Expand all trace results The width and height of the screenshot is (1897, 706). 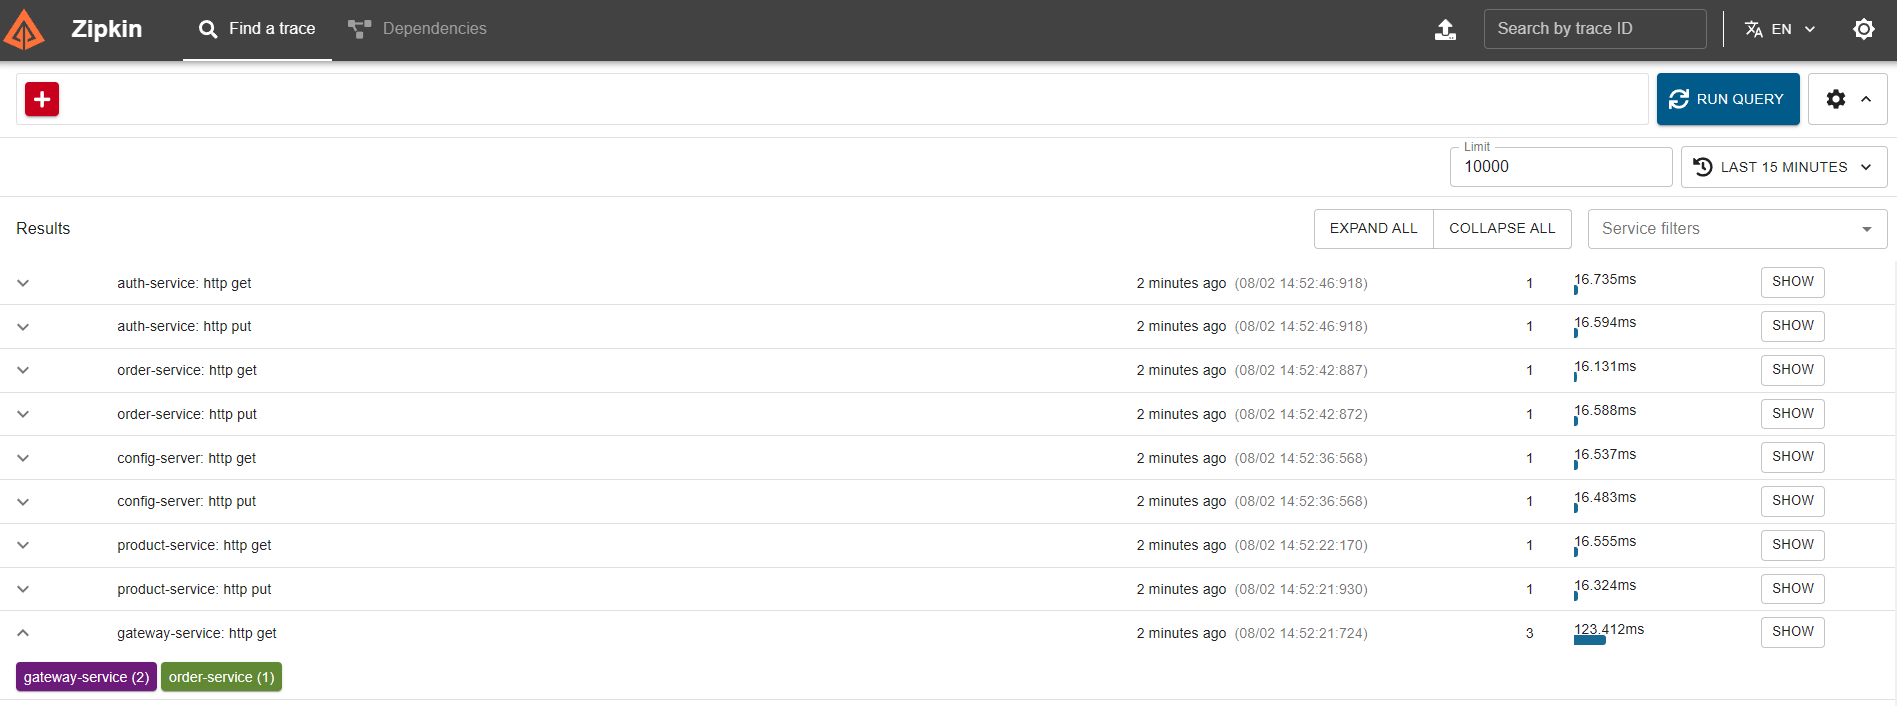click(1373, 229)
